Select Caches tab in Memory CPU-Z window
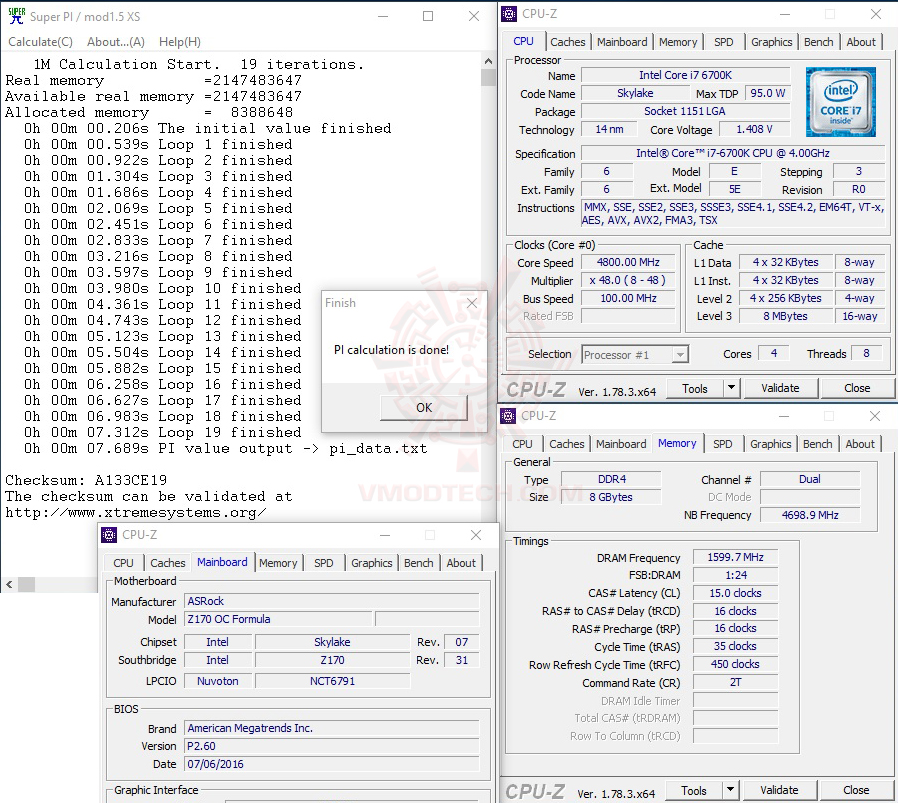Viewport: 898px width, 803px height. (566, 444)
